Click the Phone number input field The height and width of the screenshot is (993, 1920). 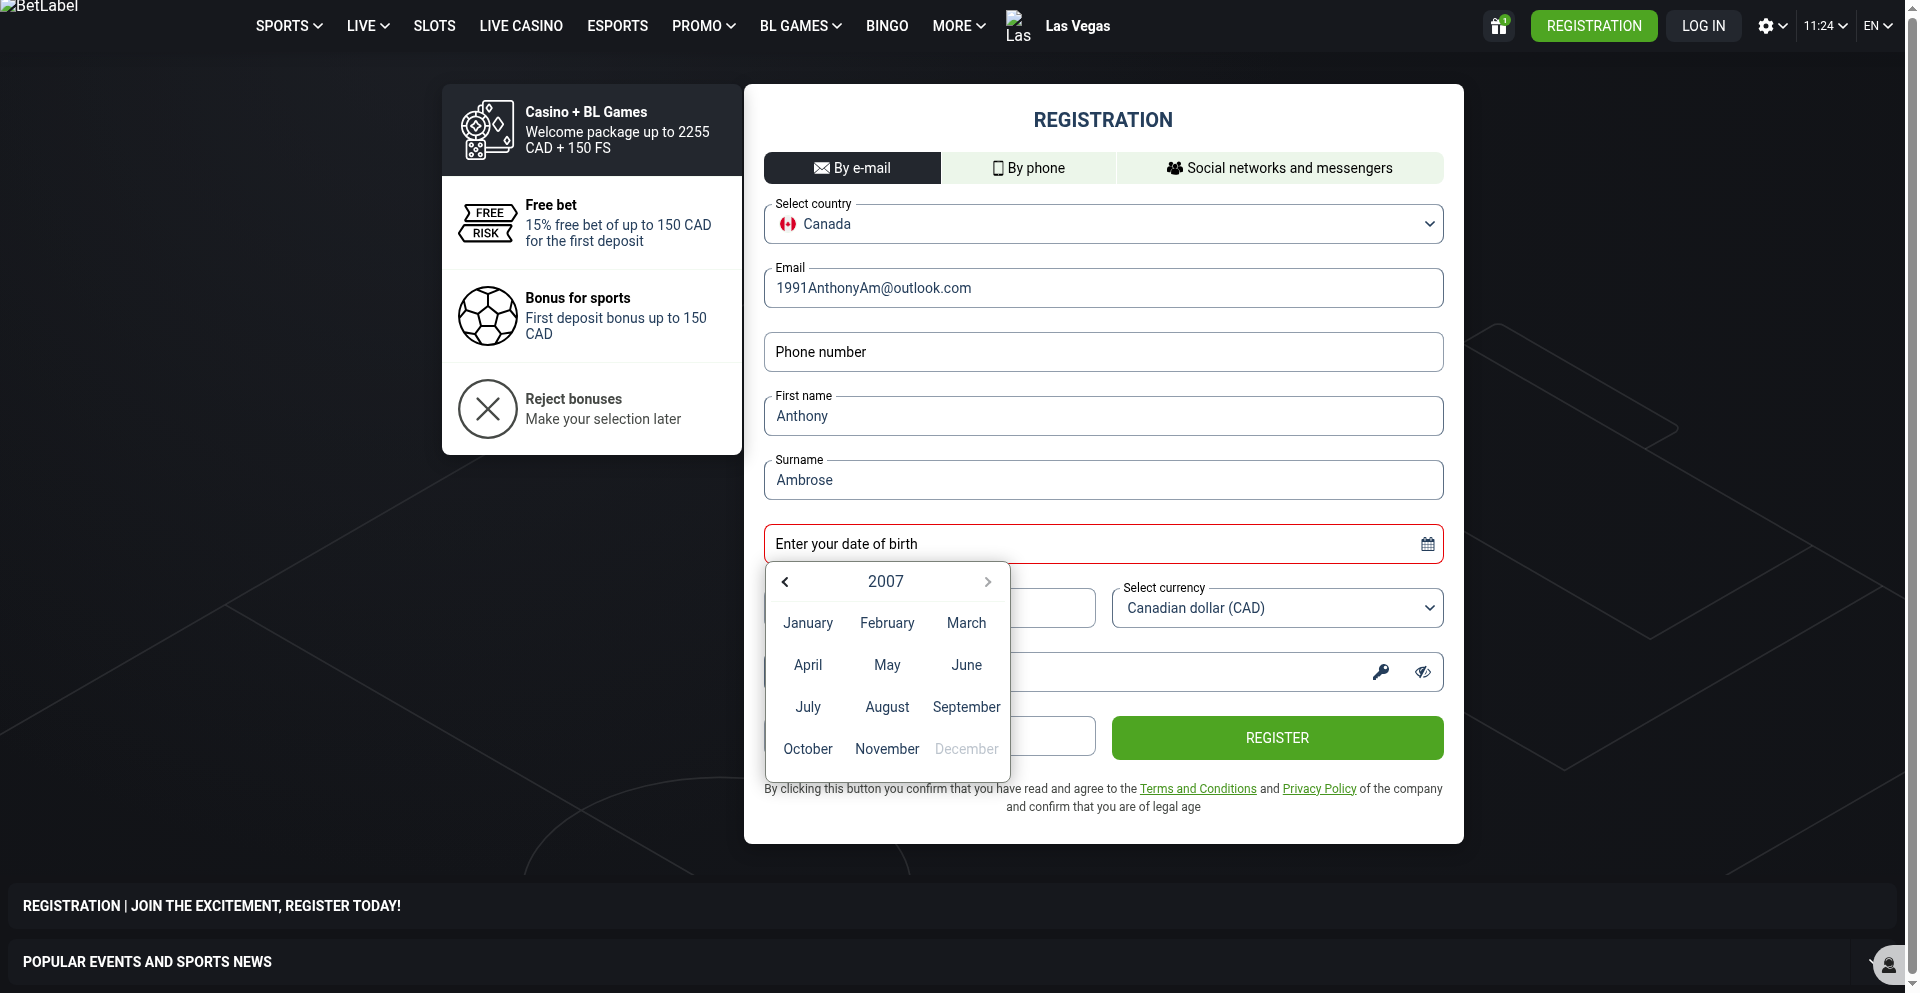1103,352
